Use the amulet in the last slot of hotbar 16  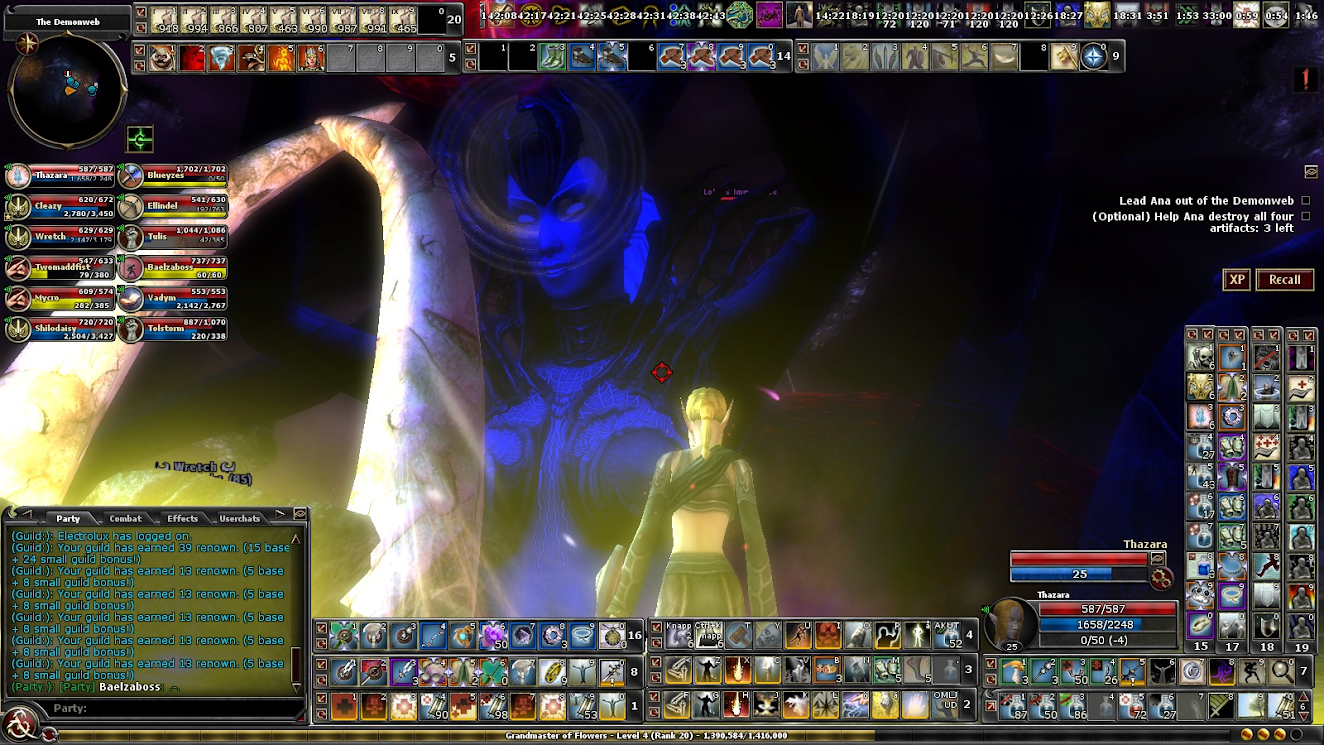[612, 635]
